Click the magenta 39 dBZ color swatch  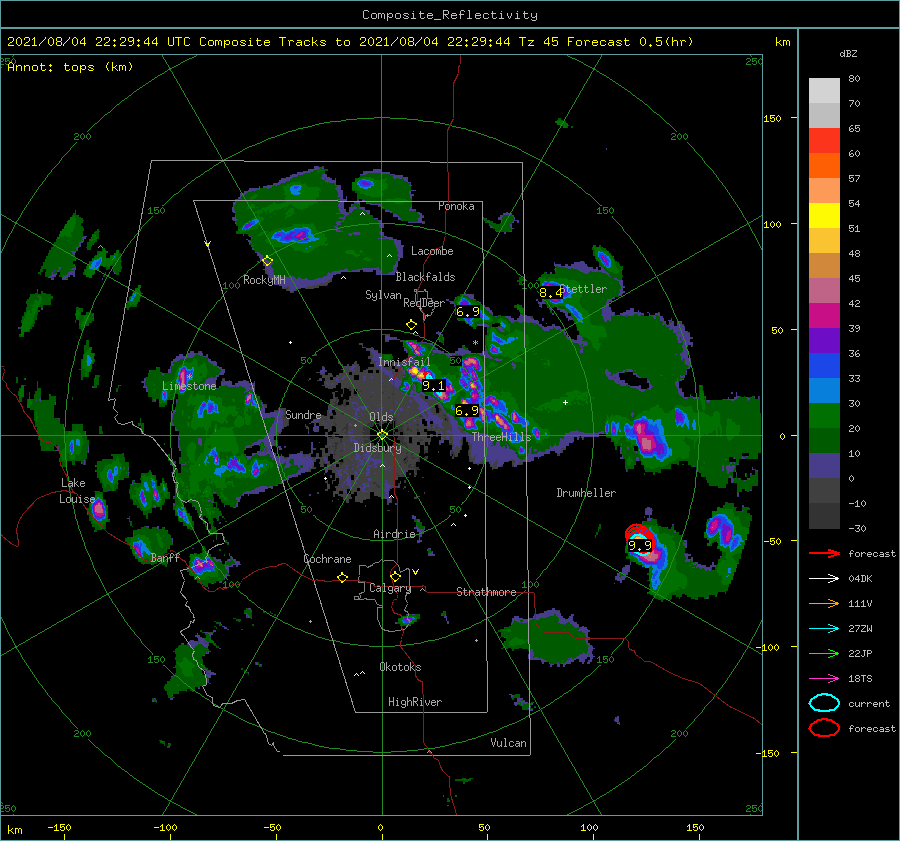click(x=824, y=316)
